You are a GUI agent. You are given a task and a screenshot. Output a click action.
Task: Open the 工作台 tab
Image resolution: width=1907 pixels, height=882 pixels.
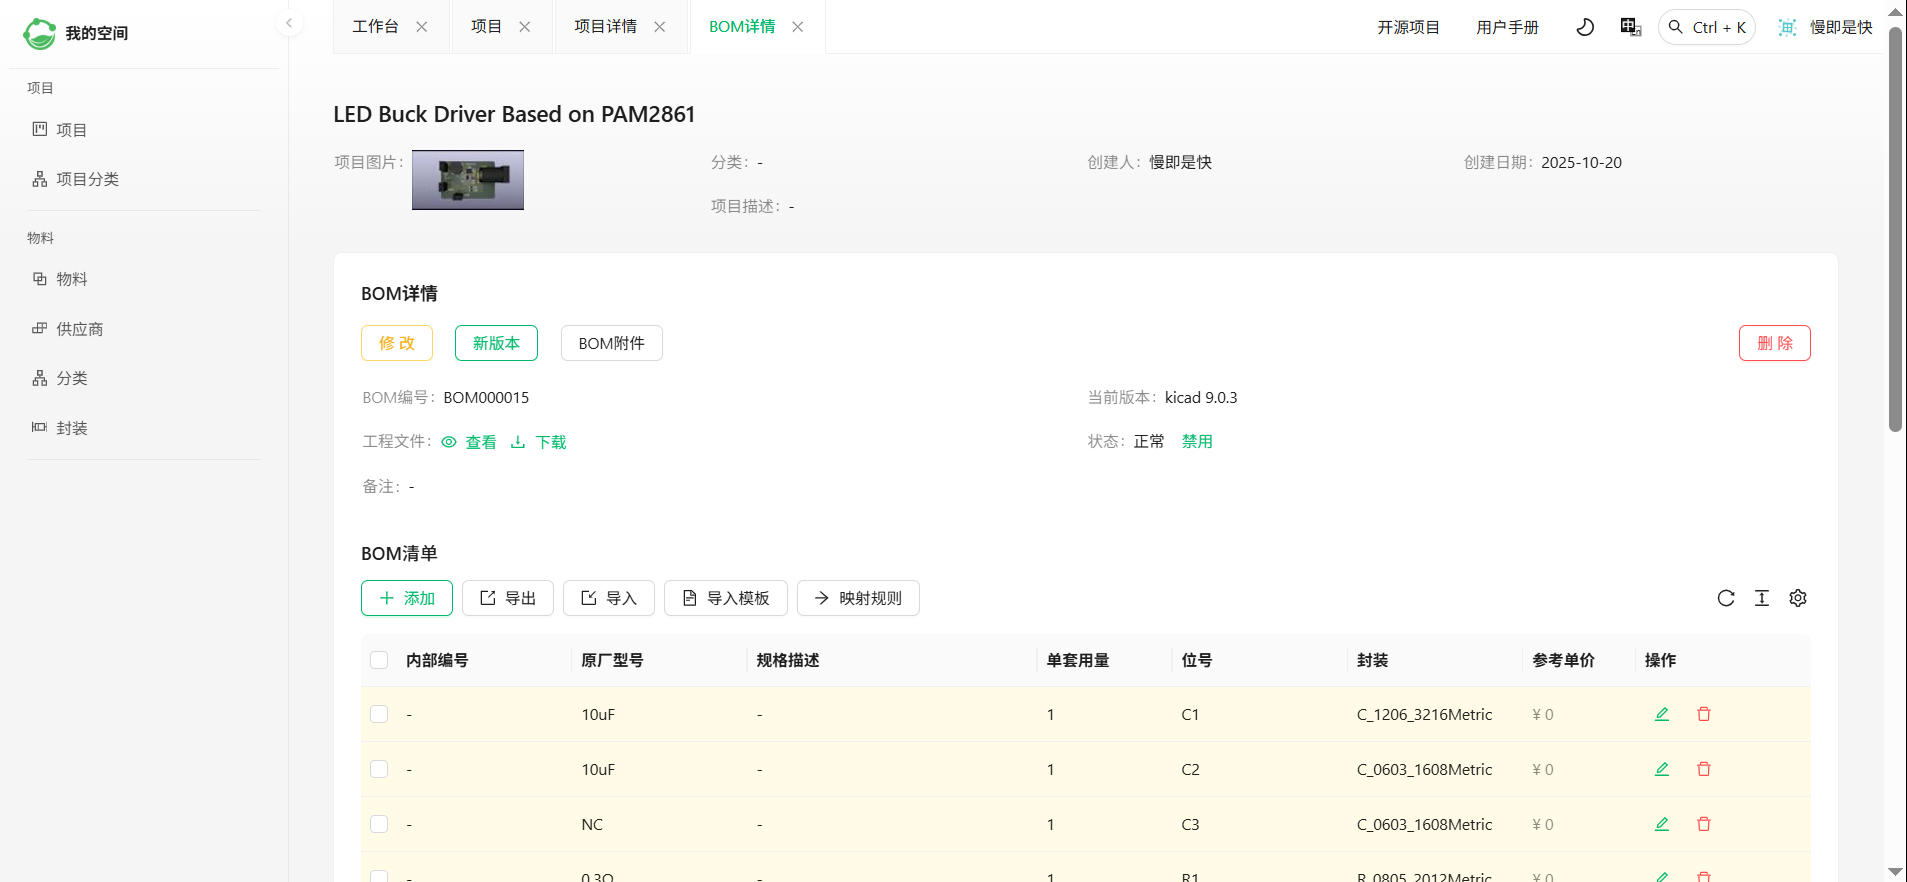375,27
